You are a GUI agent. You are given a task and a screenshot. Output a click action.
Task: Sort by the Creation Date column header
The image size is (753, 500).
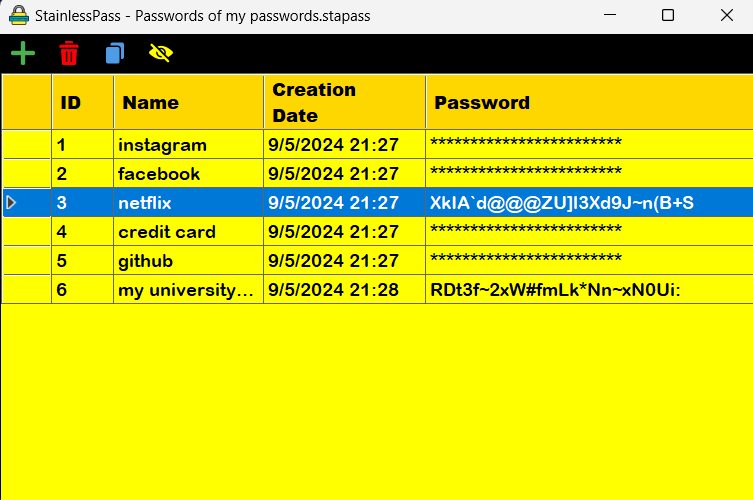tap(344, 102)
